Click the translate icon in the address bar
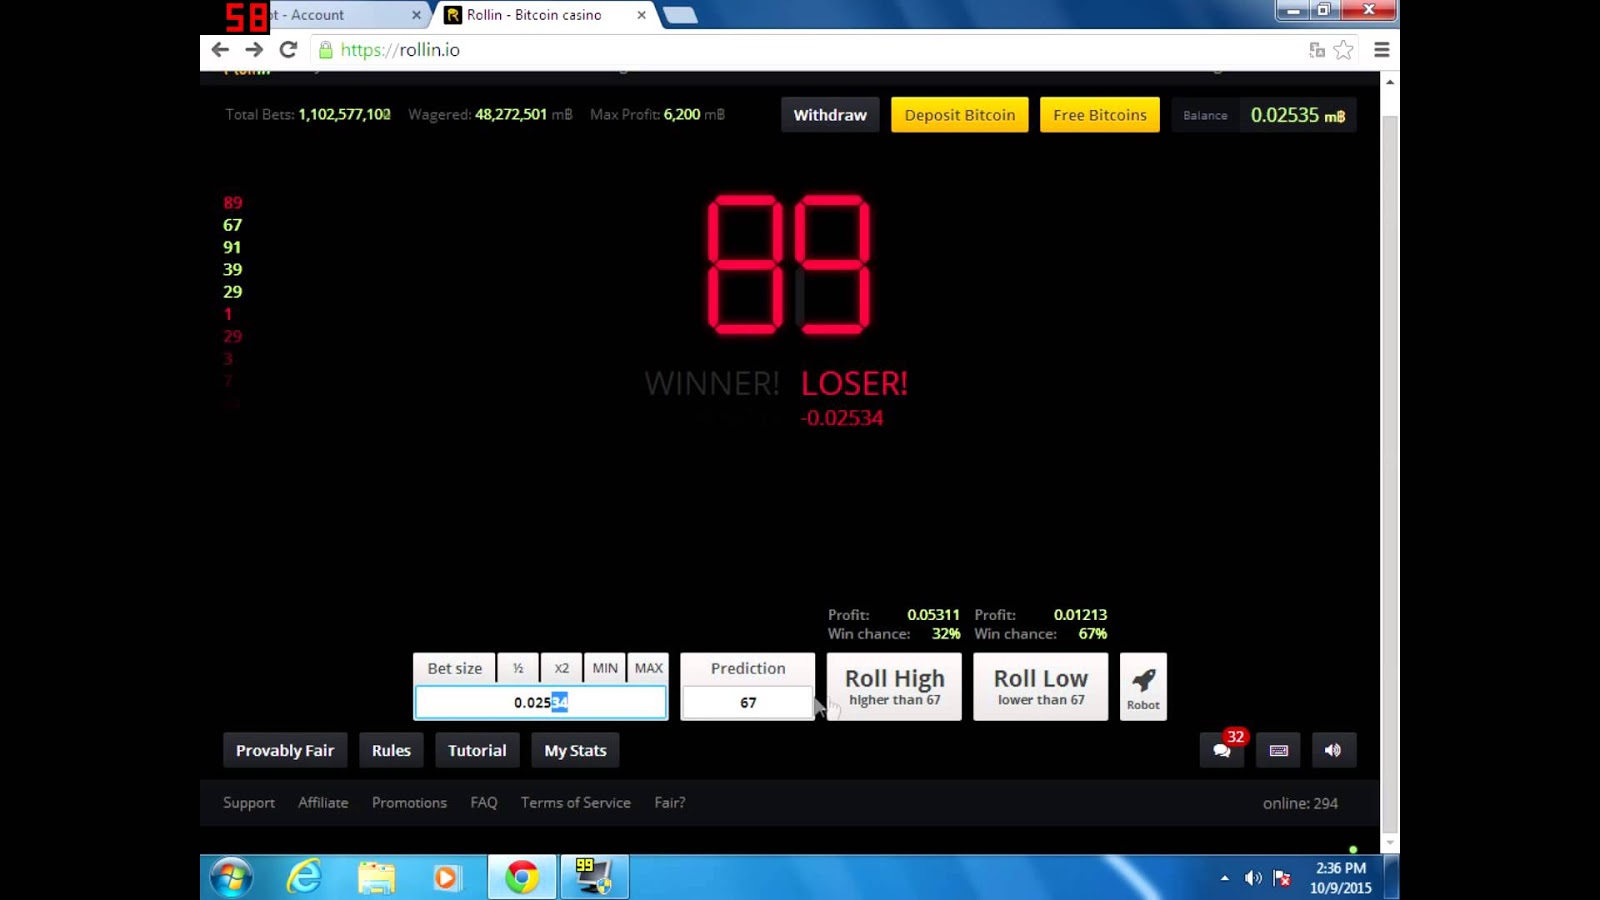The width and height of the screenshot is (1600, 900). [1317, 50]
